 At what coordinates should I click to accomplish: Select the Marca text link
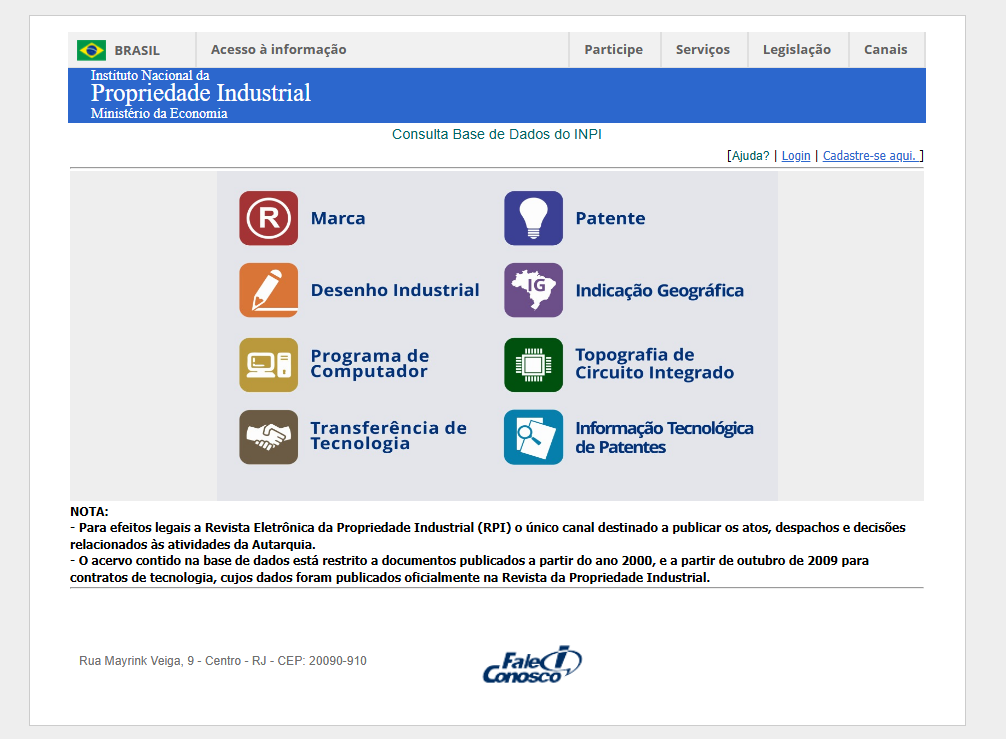pyautogui.click(x=338, y=218)
